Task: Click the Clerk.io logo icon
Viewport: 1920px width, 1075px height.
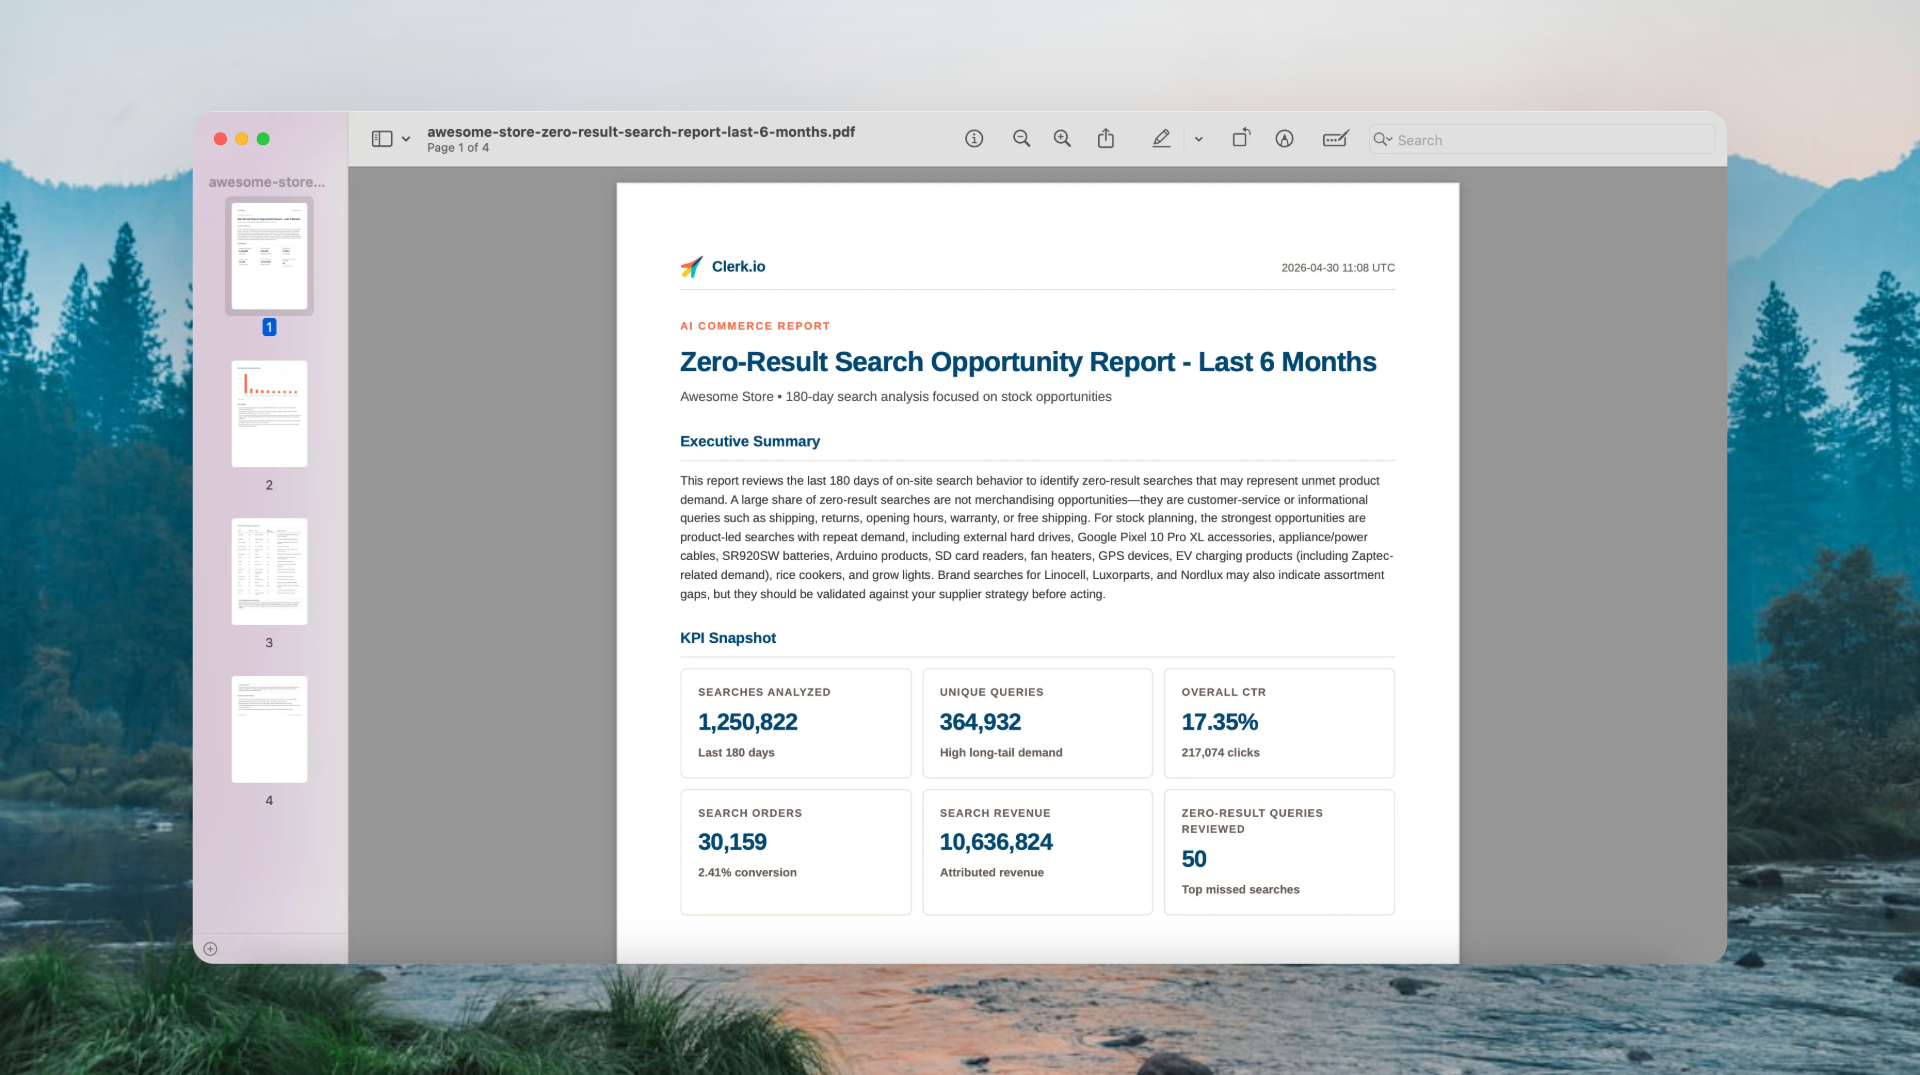Action: (x=692, y=266)
